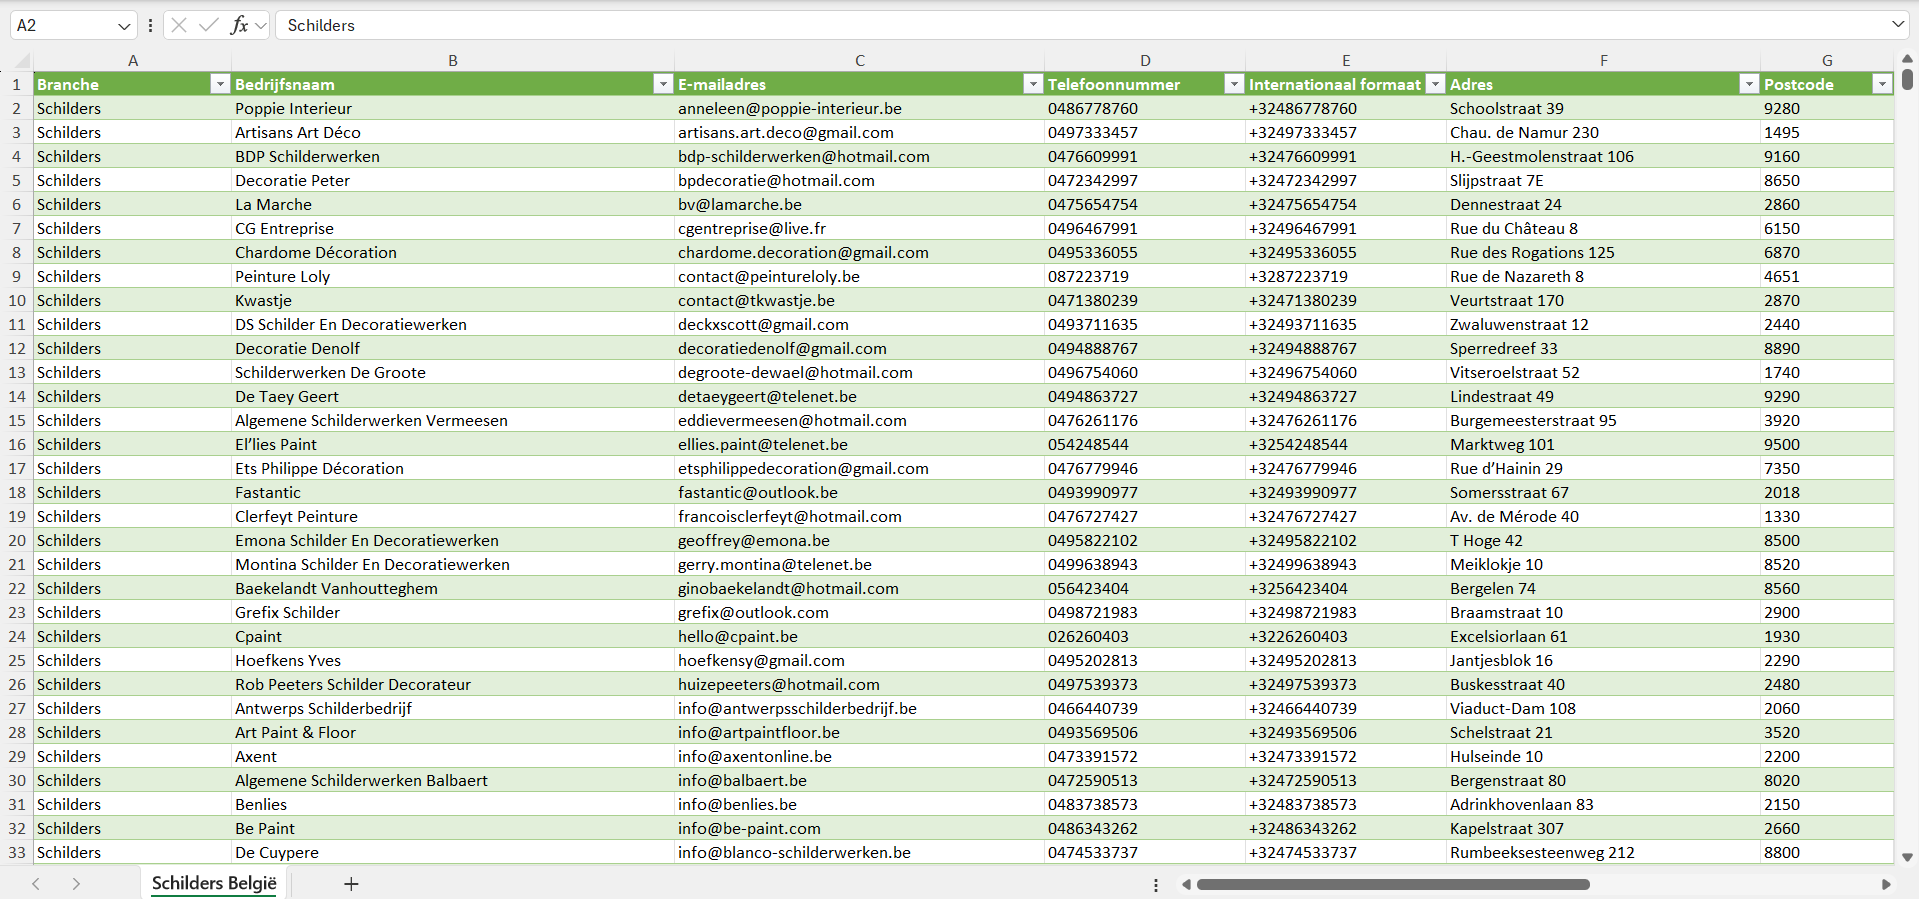This screenshot has height=899, width=1919.
Task: Click the Insert Function fx icon
Action: coord(239,25)
